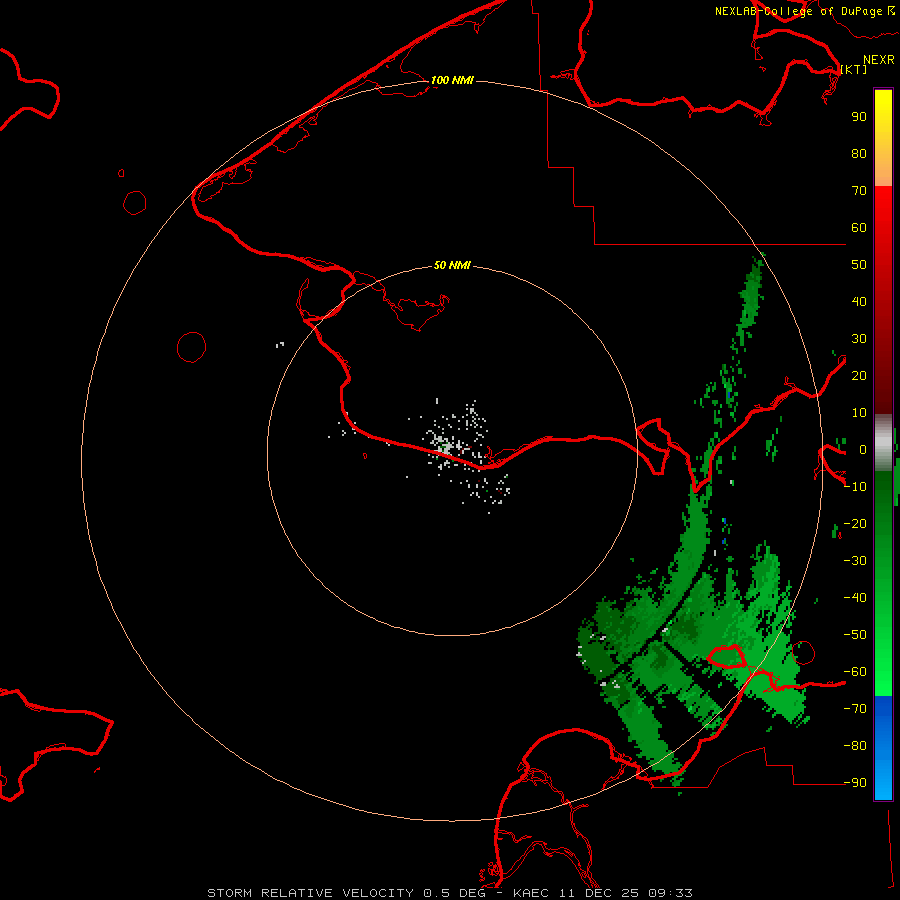Click the 30 value on color scale
Image resolution: width=900 pixels, height=900 pixels.
(859, 339)
